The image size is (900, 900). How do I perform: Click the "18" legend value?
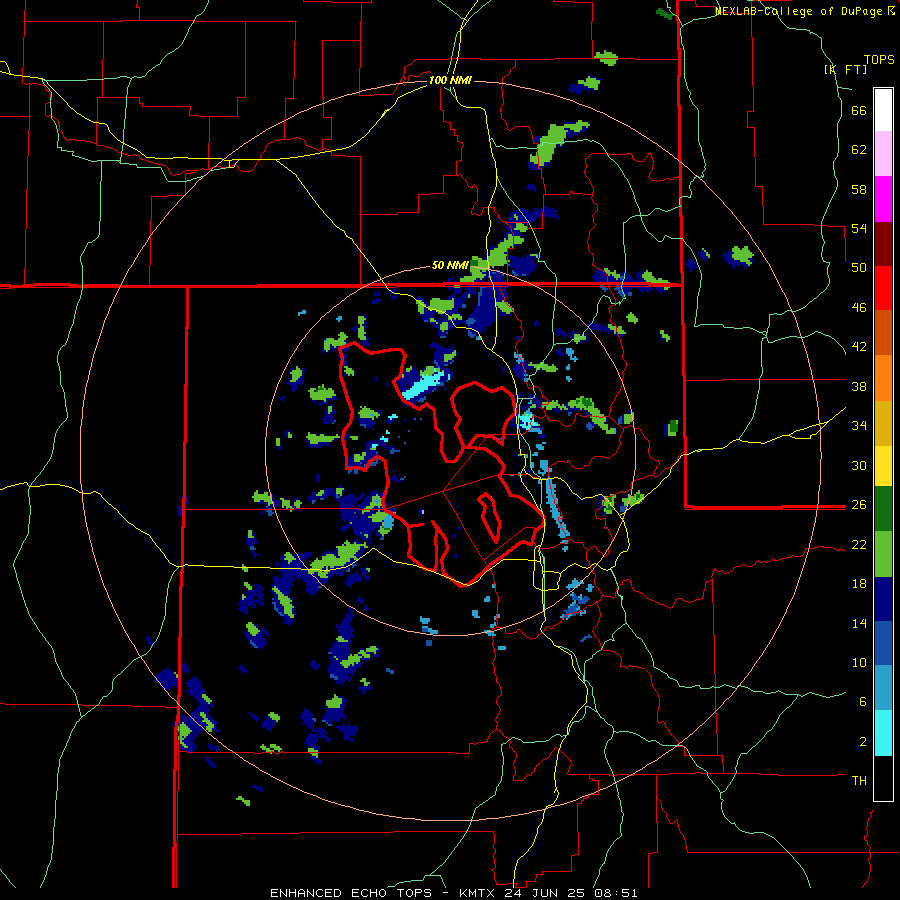click(x=859, y=584)
